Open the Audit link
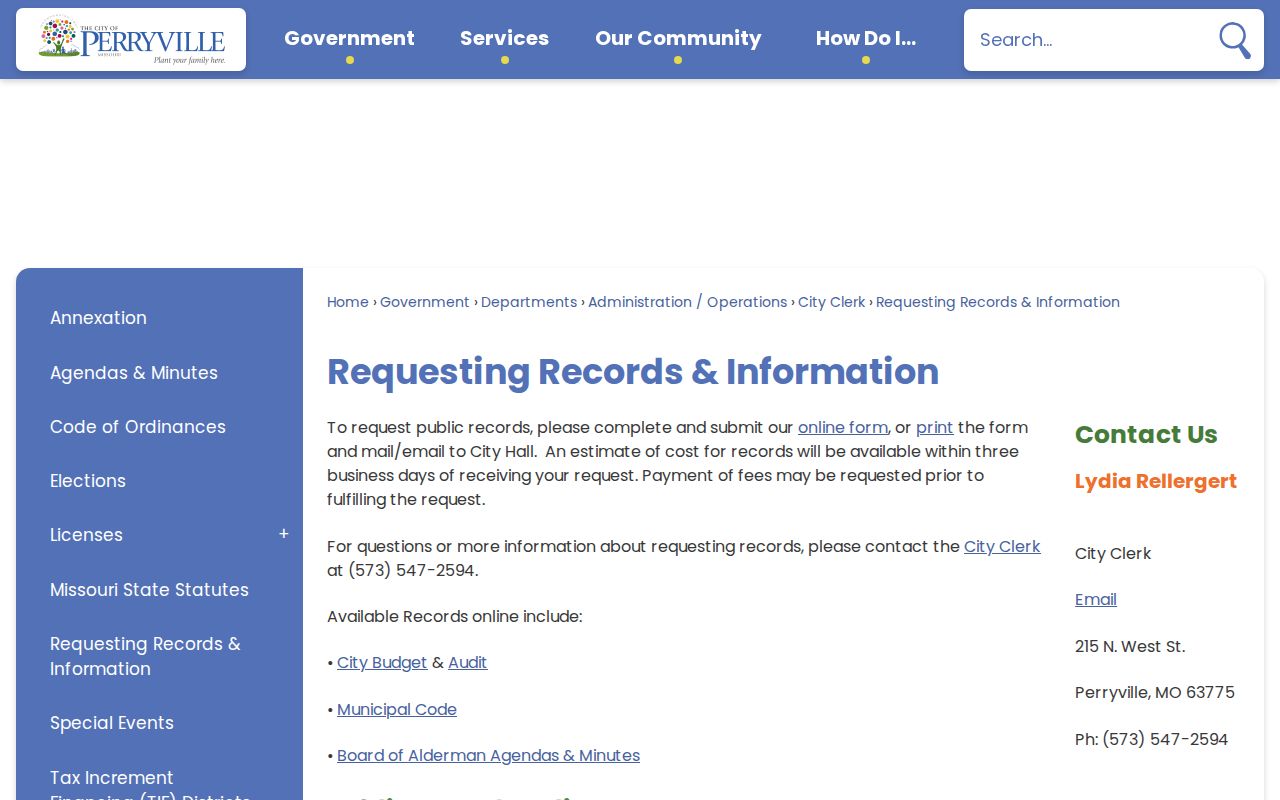The image size is (1280, 800). tap(468, 662)
